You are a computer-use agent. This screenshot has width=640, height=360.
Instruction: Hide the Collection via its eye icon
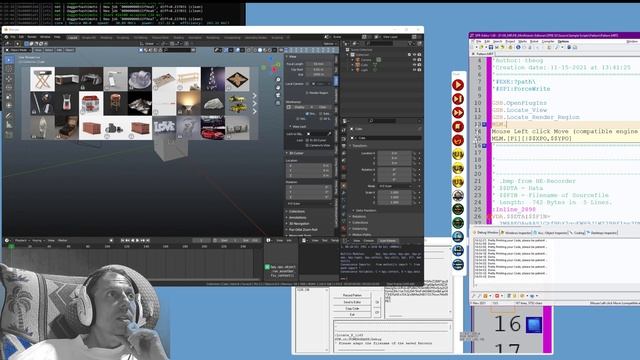pos(414,55)
